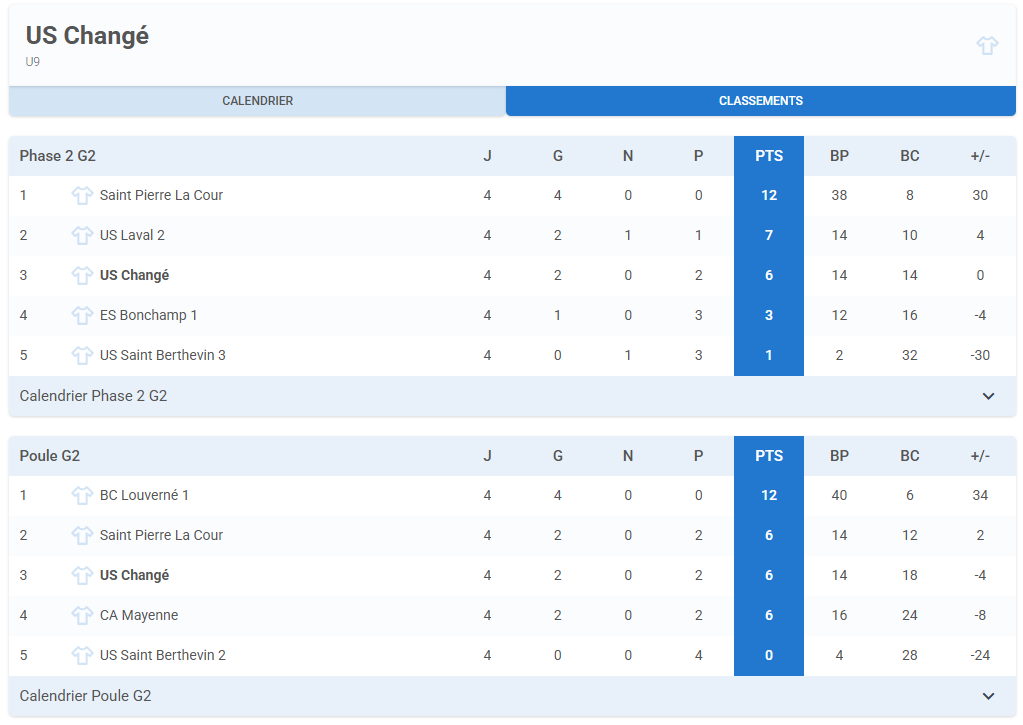Switch to the Calendrier tab

click(x=257, y=101)
